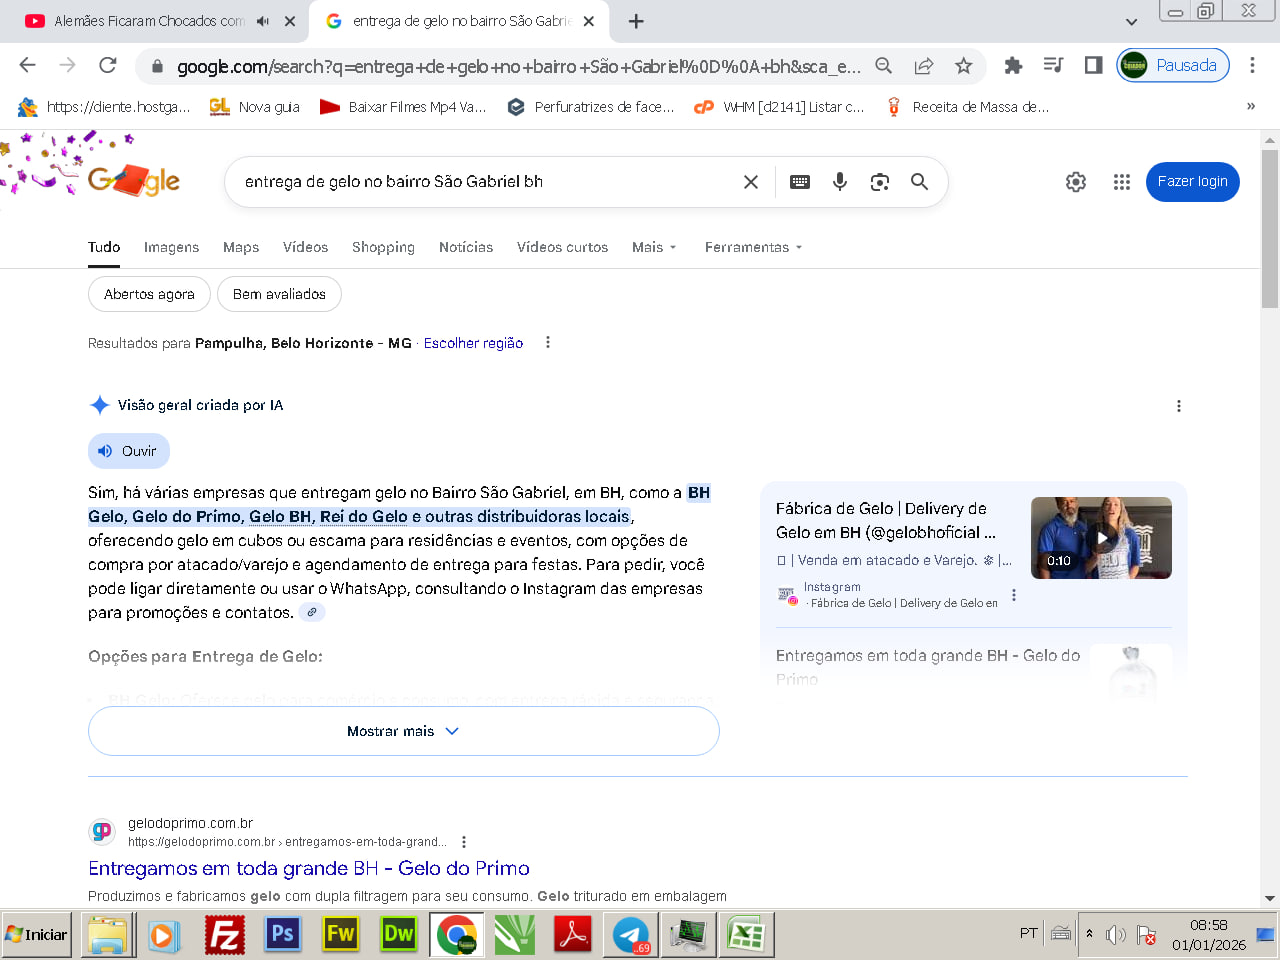Switch to the Notícias tab

[x=466, y=247]
